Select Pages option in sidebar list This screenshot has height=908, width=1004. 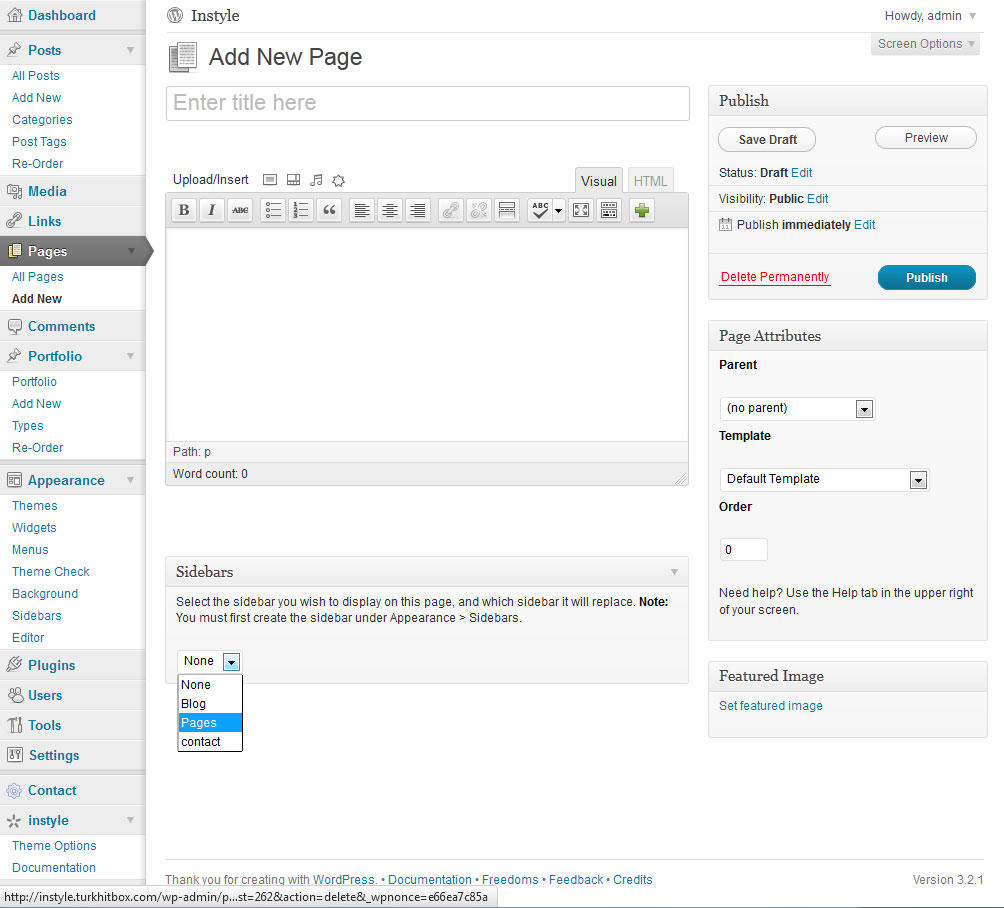click(x=210, y=723)
